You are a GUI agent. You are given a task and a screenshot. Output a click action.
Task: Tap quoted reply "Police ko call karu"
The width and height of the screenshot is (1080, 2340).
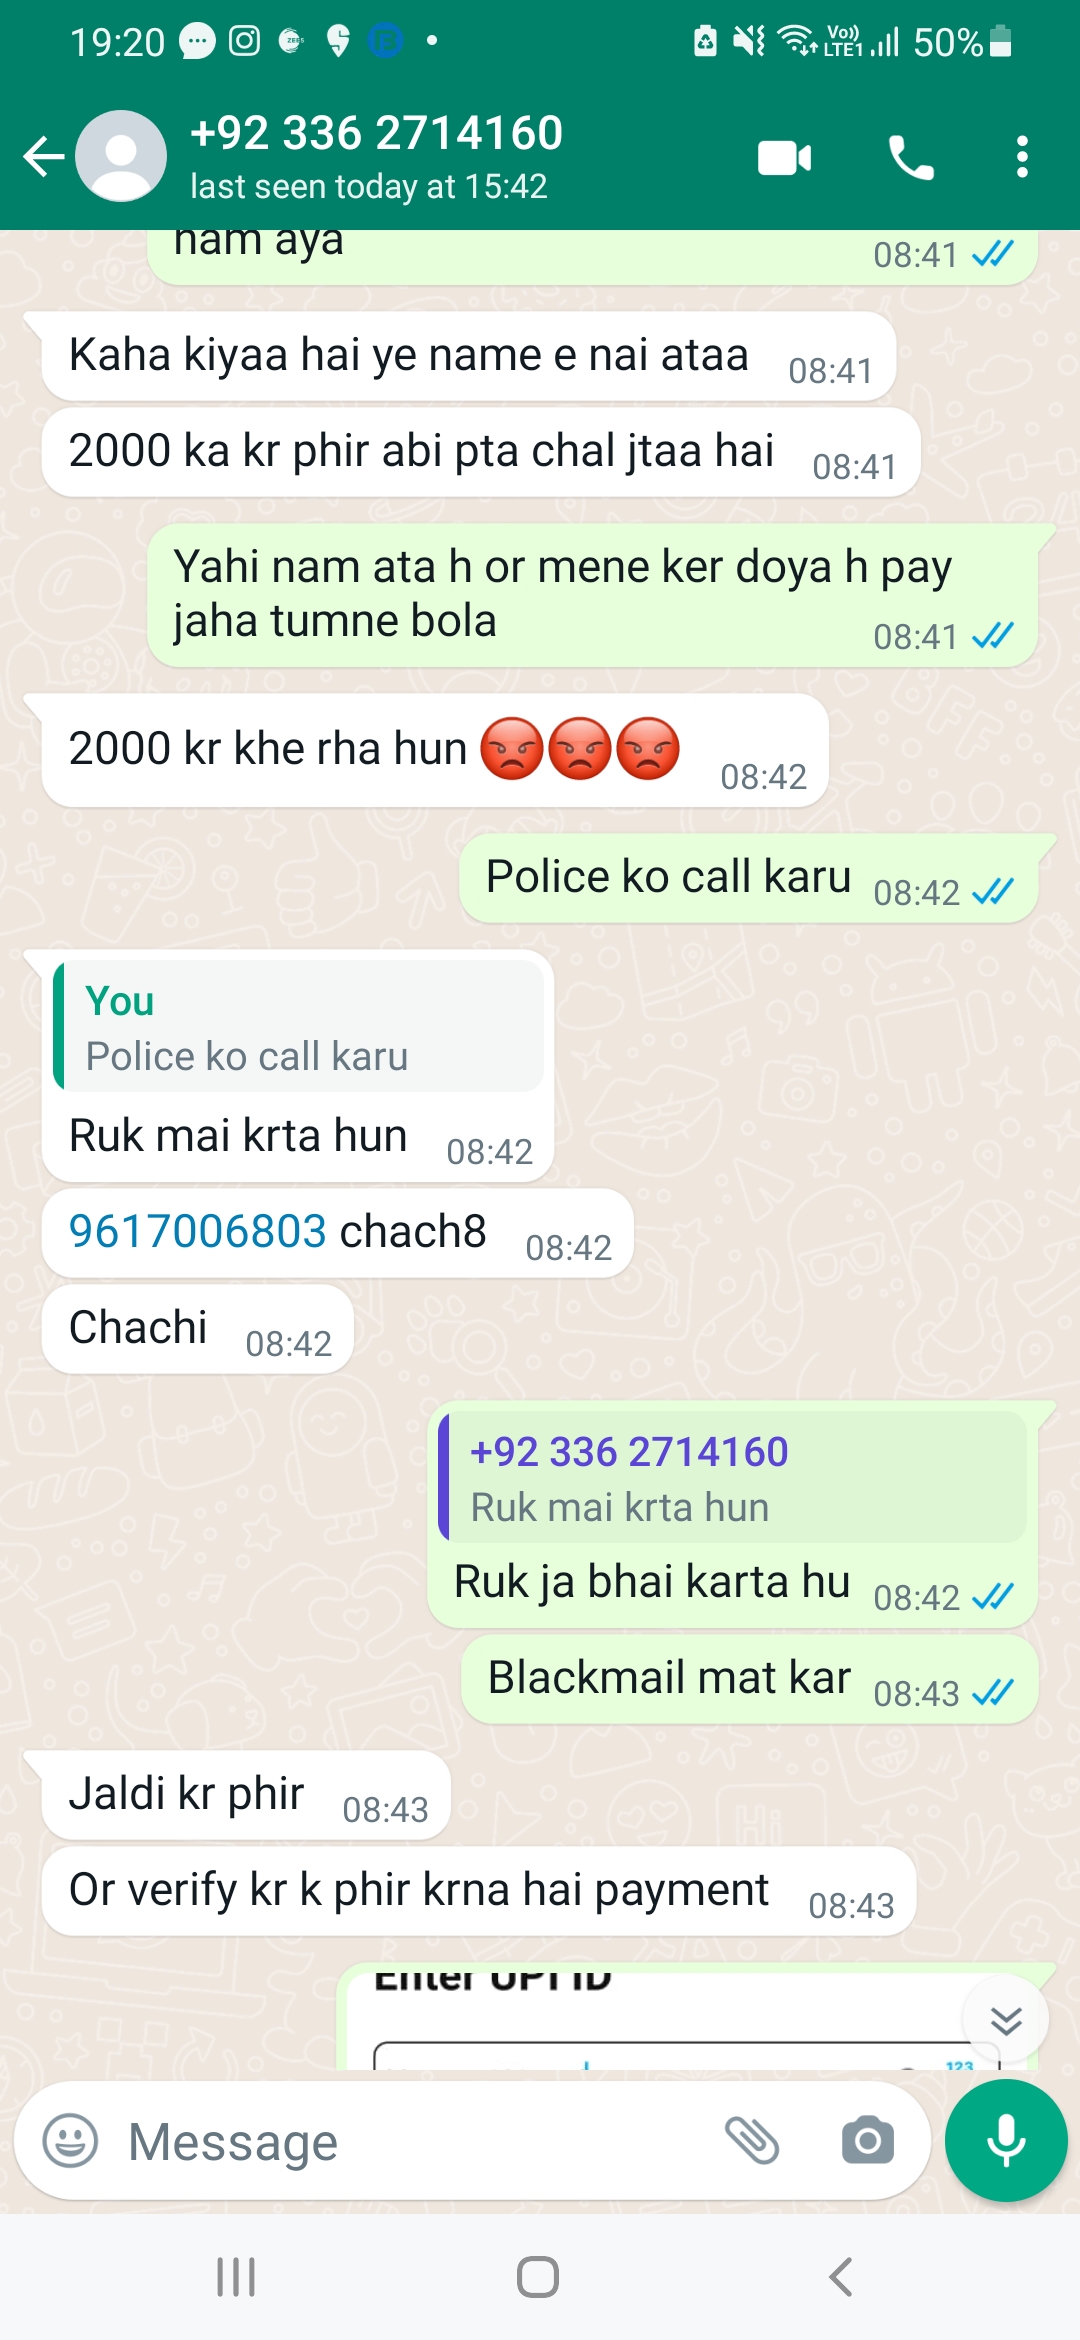point(299,1026)
